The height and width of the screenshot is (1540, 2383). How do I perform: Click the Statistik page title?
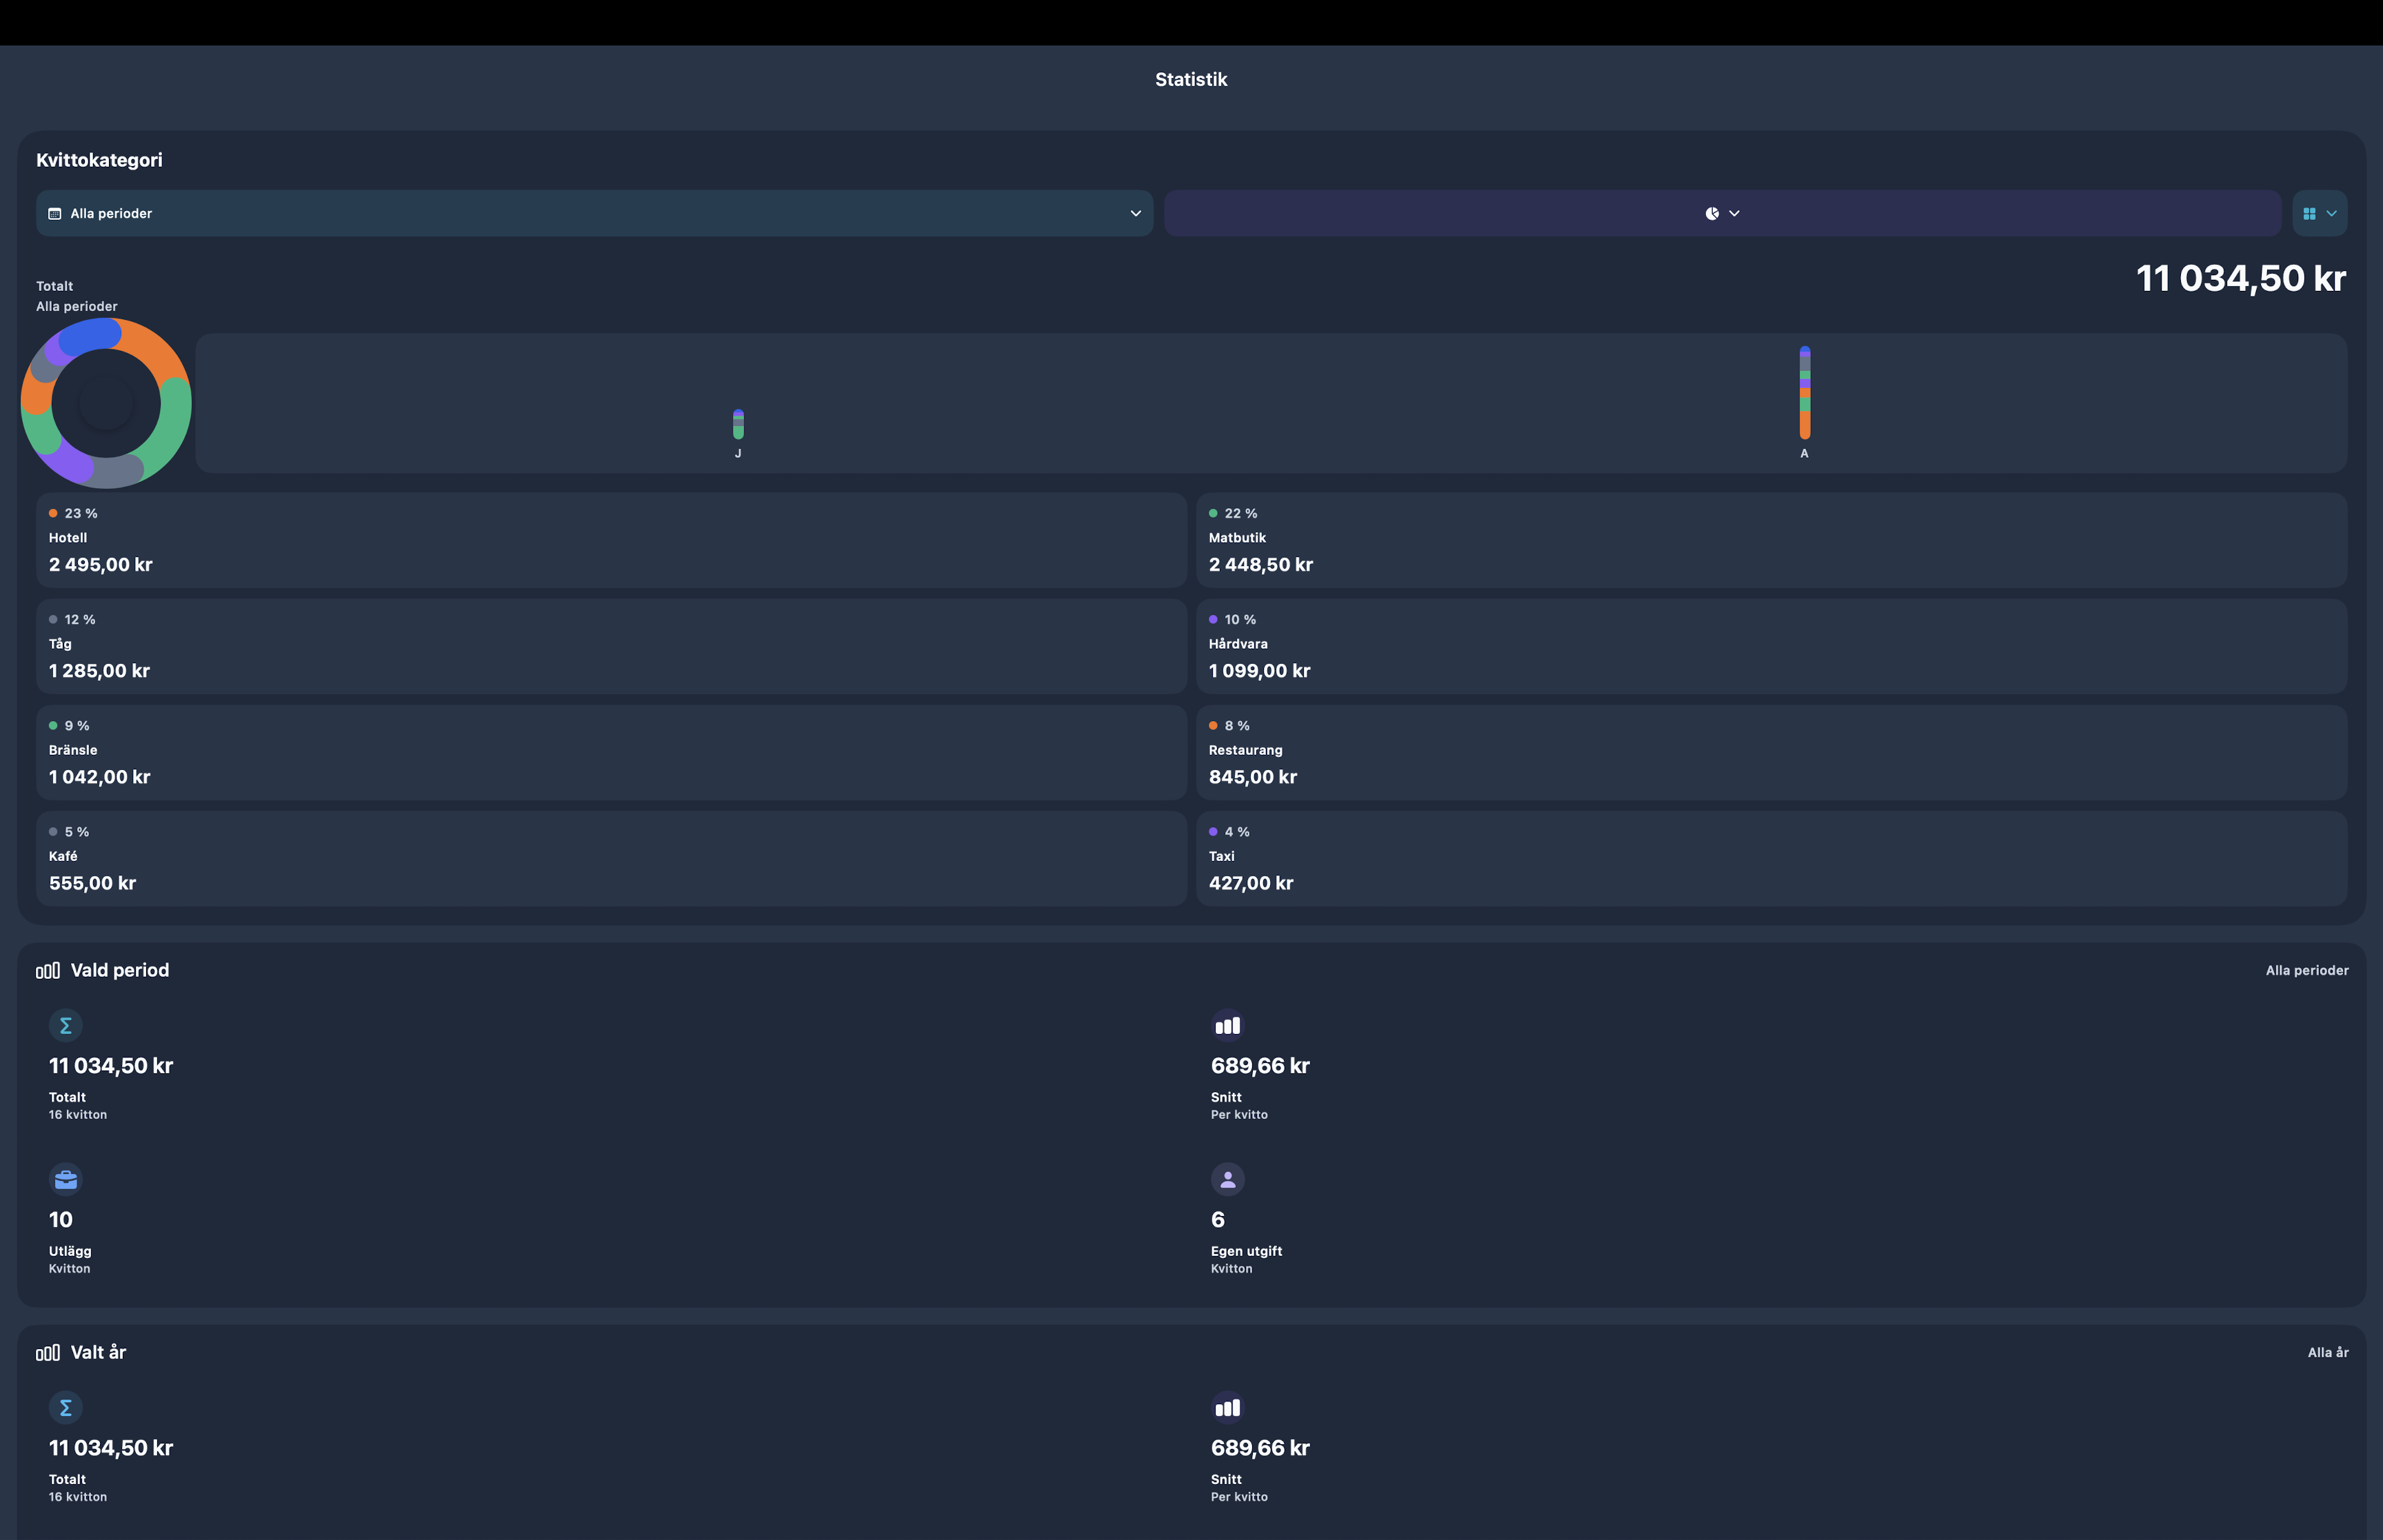pos(1191,79)
